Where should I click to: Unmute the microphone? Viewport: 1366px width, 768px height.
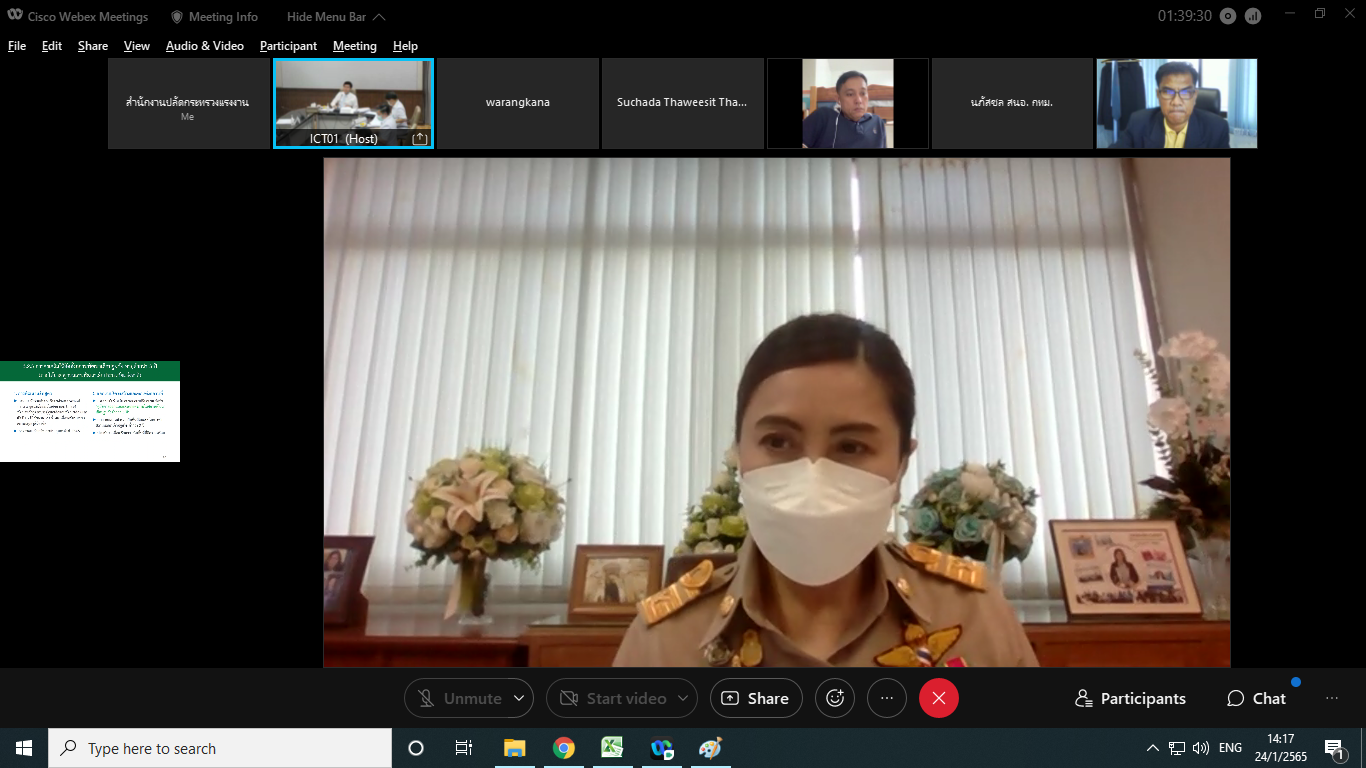point(459,698)
